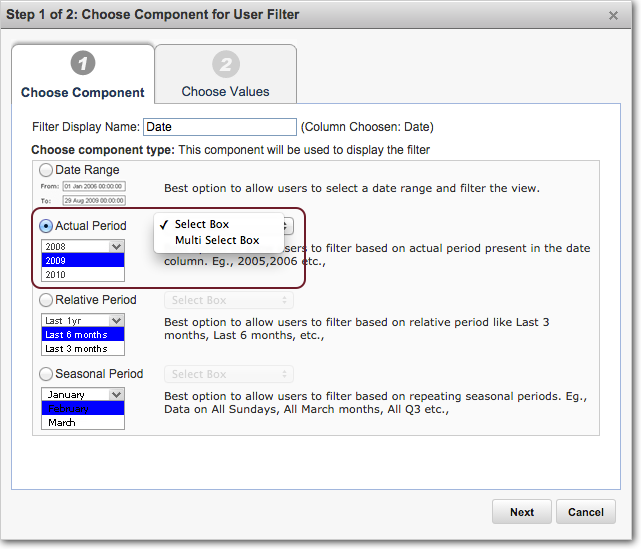Click the 2008 year preview dropdown

(83, 246)
